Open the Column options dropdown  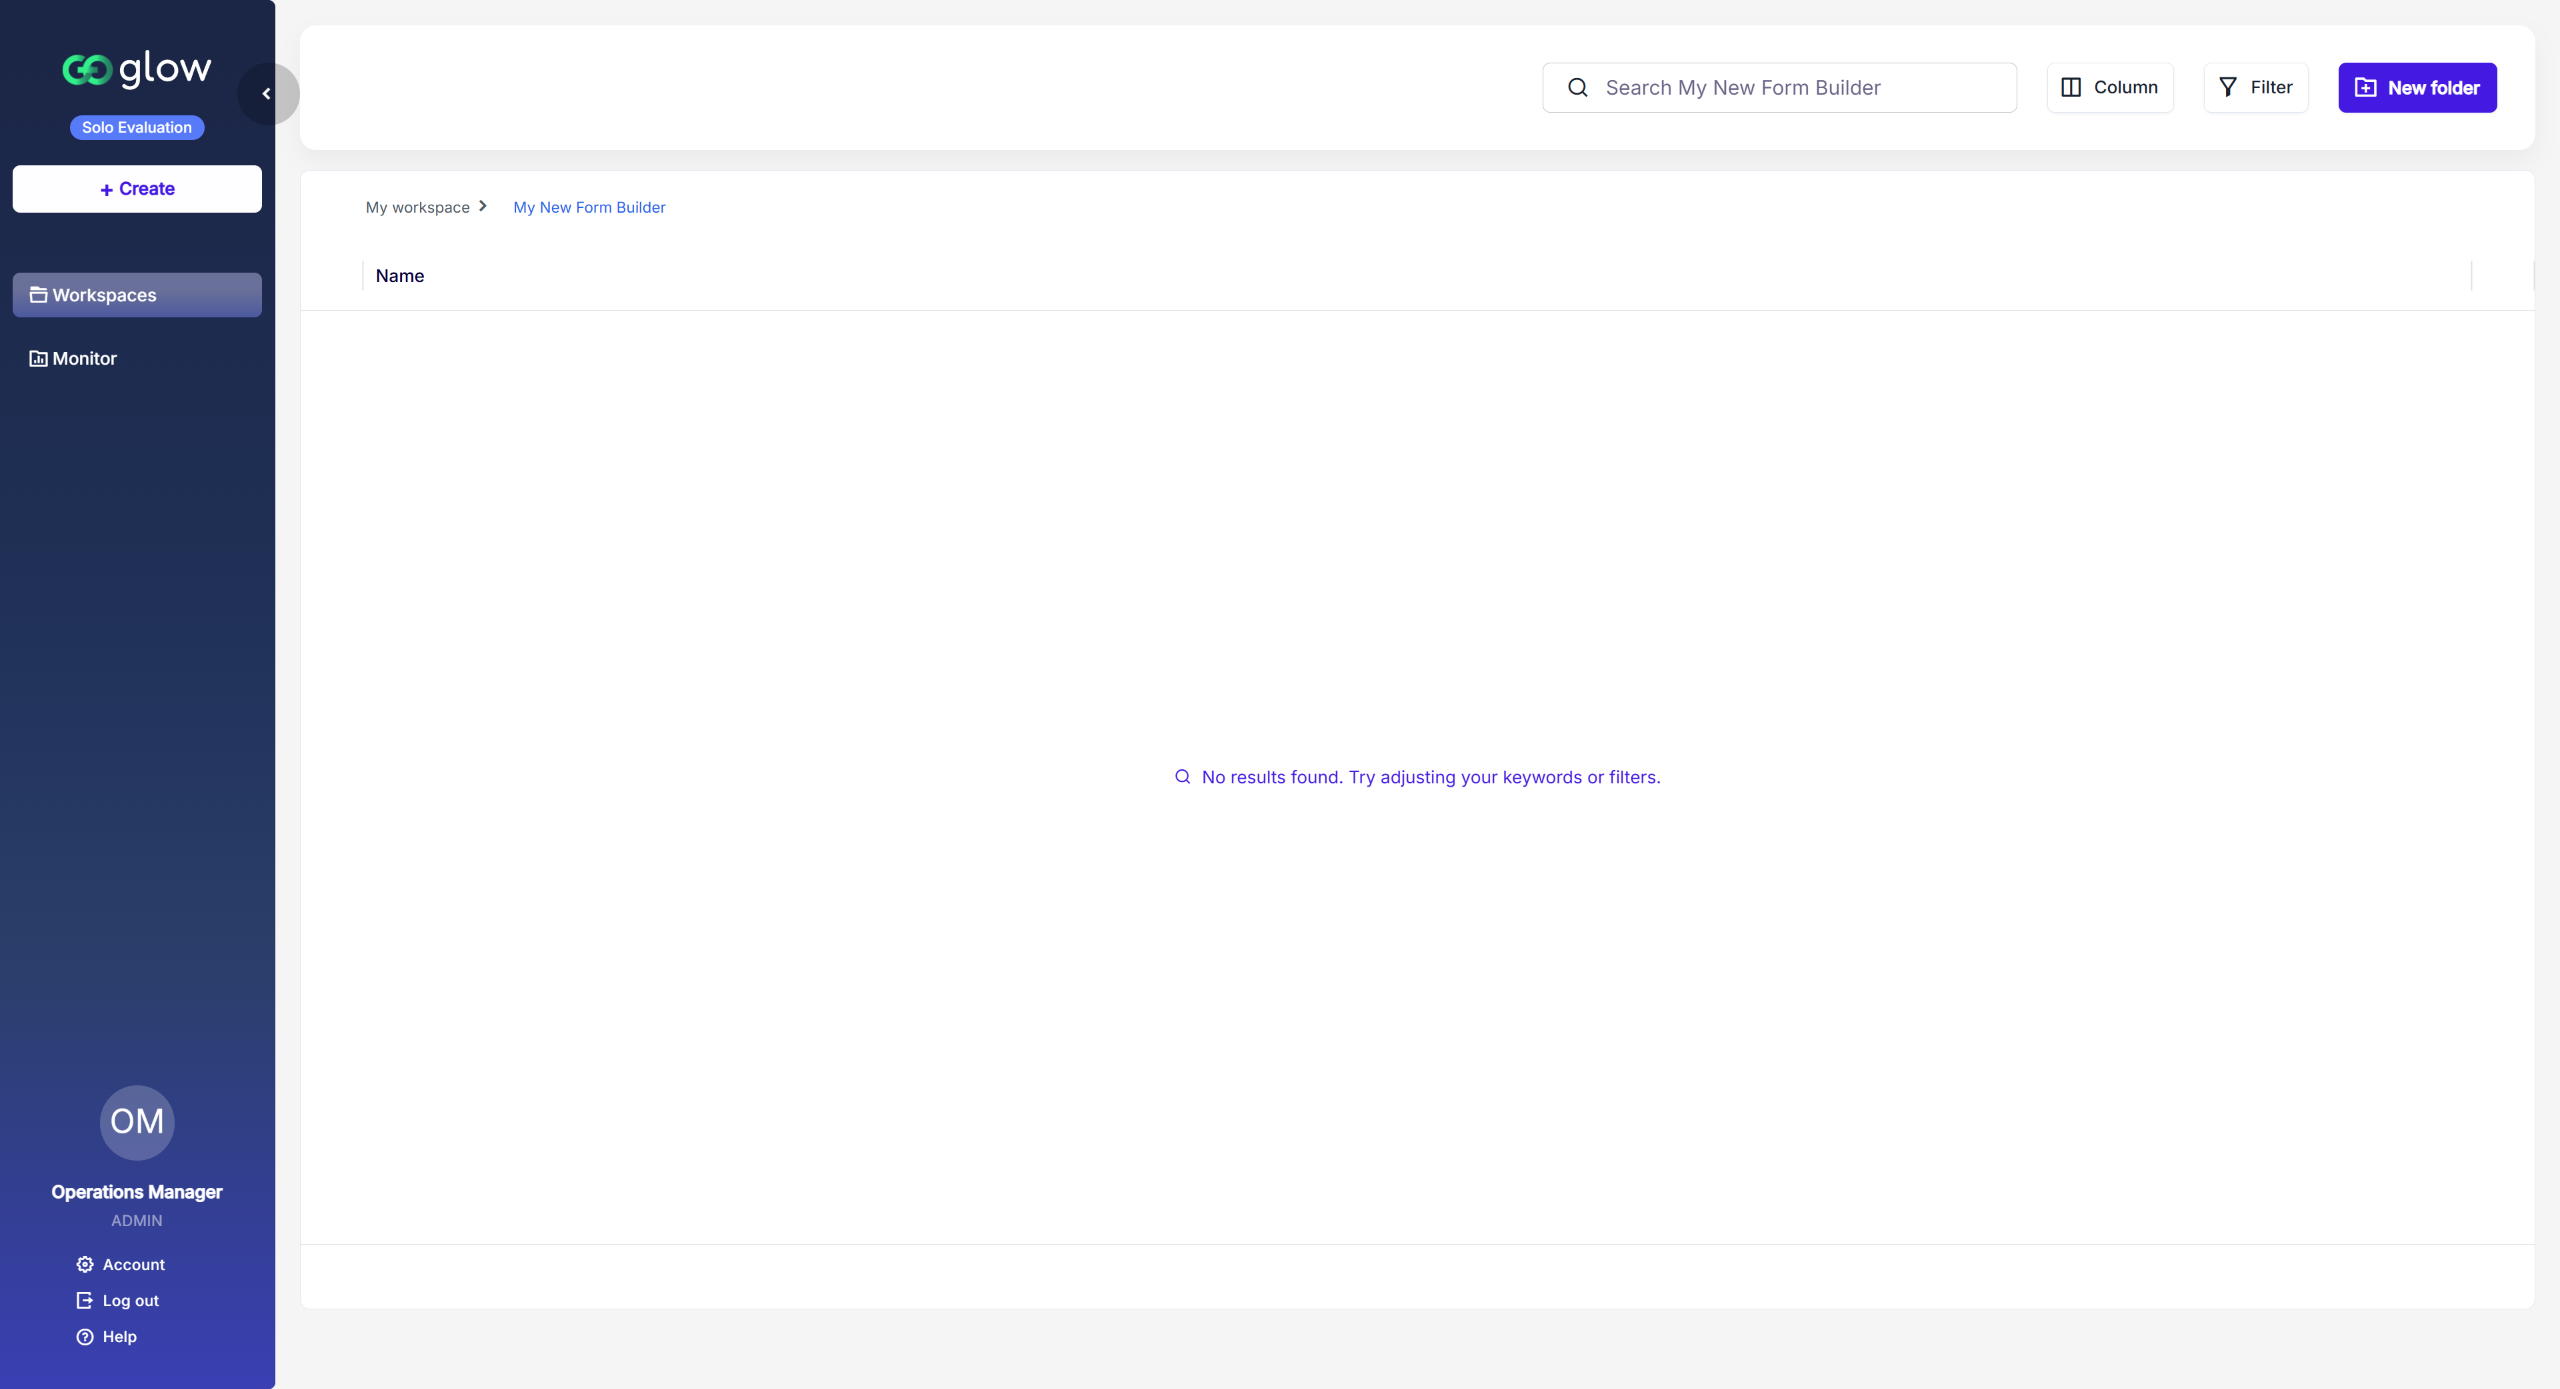(x=2110, y=88)
